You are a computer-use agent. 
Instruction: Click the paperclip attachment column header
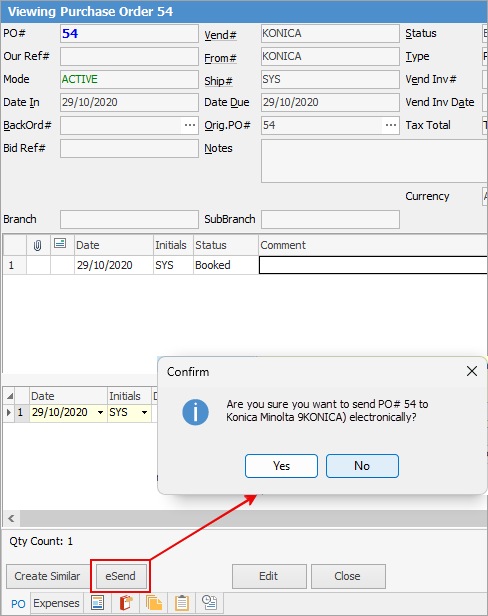coord(38,246)
